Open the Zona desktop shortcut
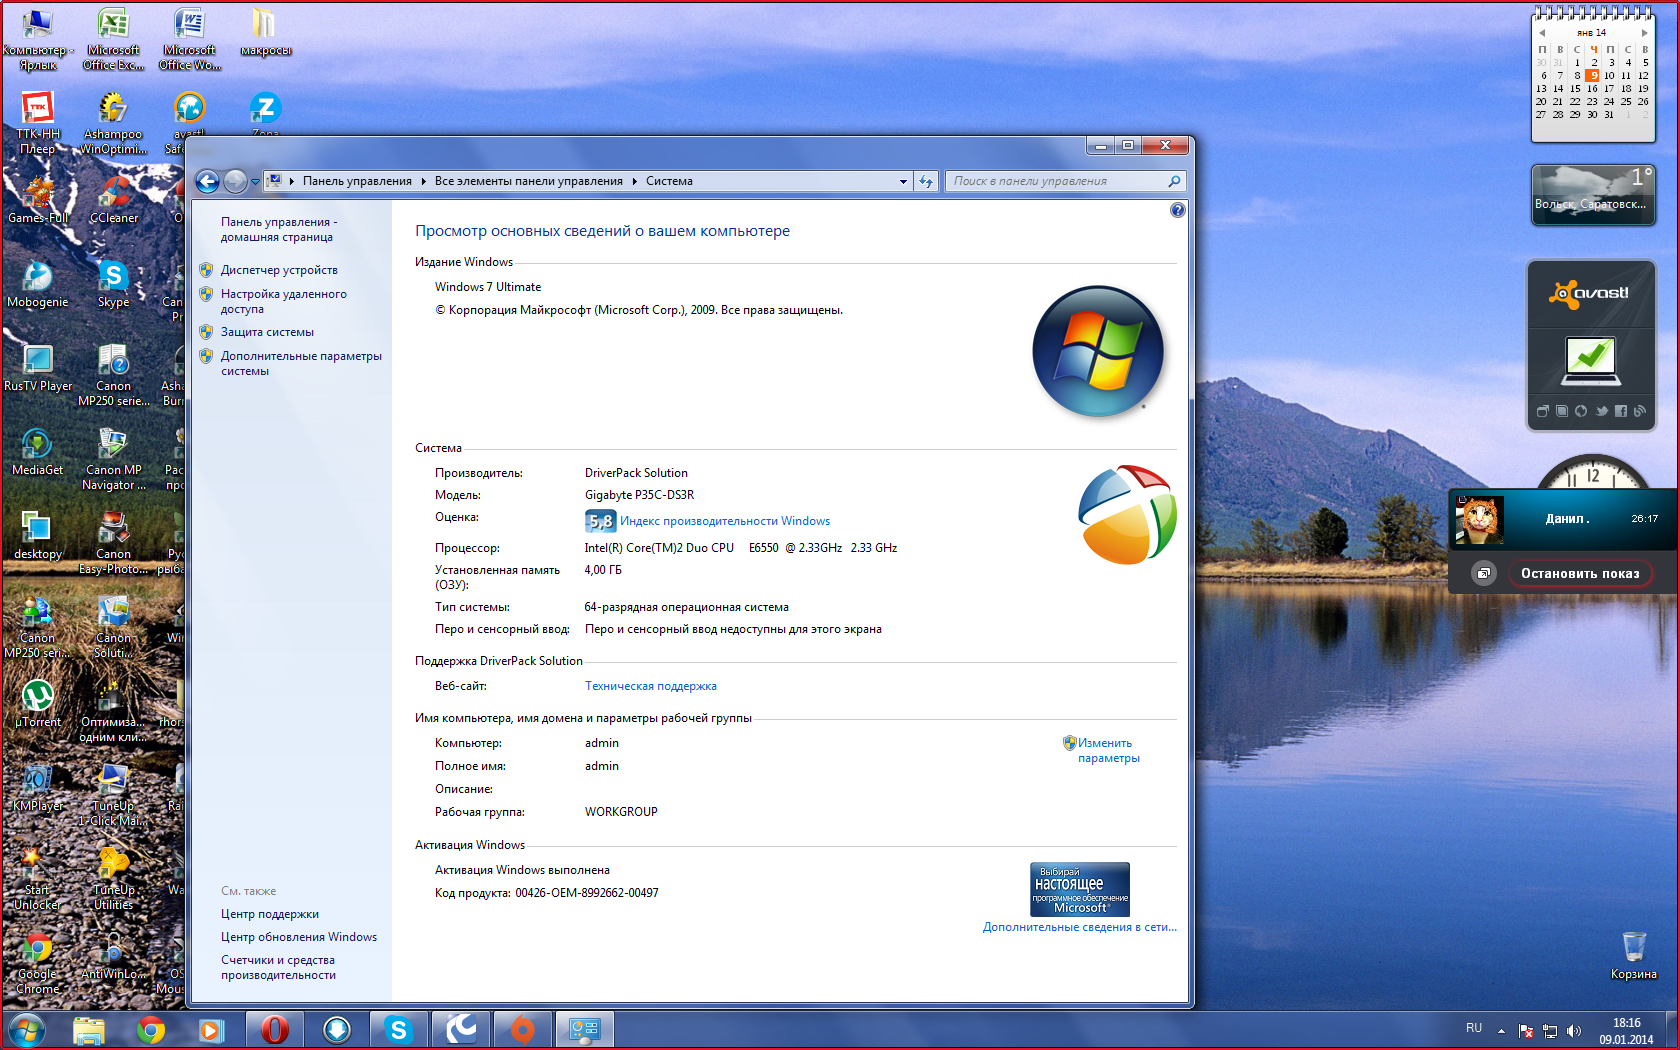The width and height of the screenshot is (1680, 1050). click(265, 114)
